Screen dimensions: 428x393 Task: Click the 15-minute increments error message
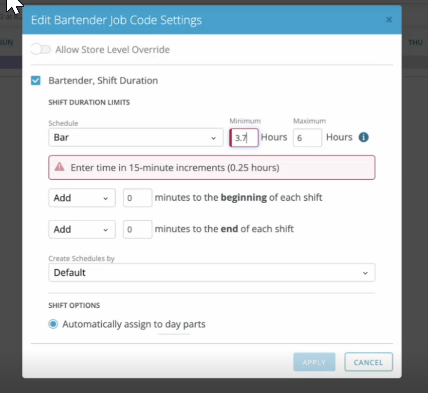175,167
